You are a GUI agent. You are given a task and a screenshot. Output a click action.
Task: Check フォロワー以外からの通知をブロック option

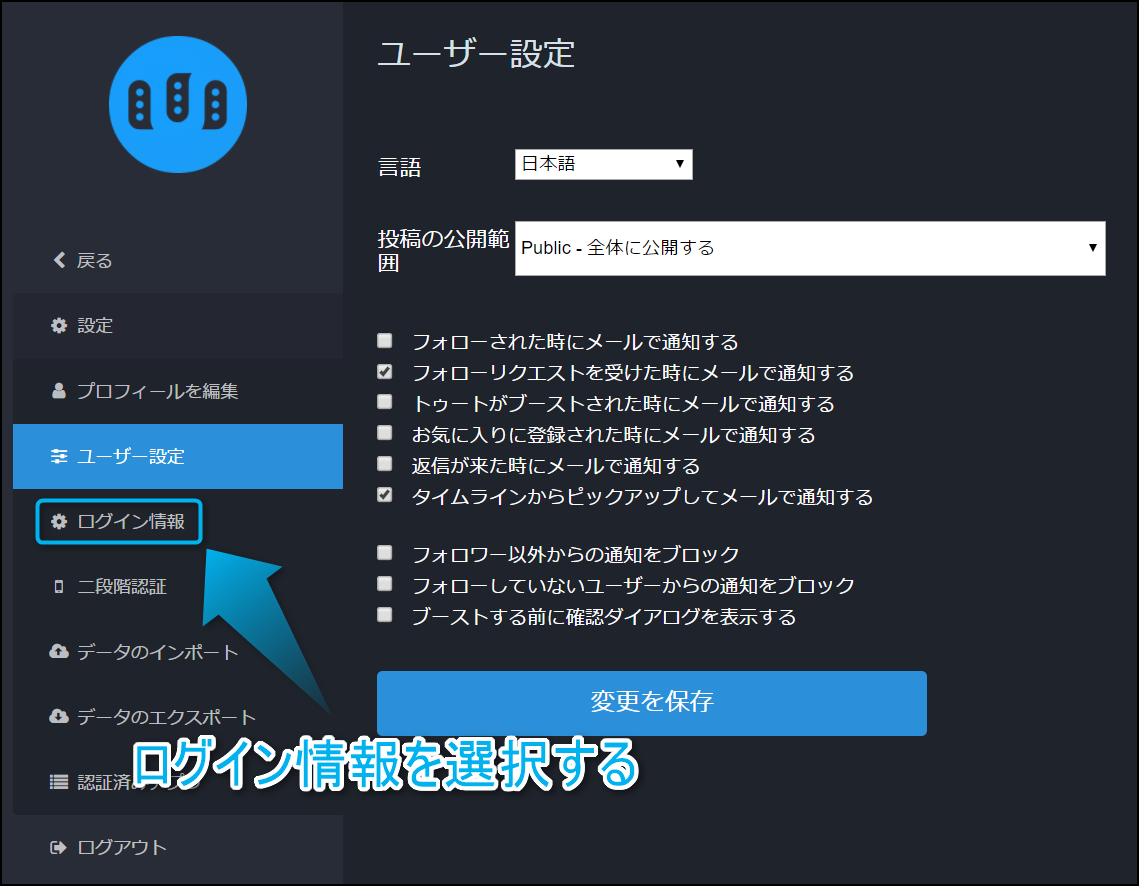point(385,553)
